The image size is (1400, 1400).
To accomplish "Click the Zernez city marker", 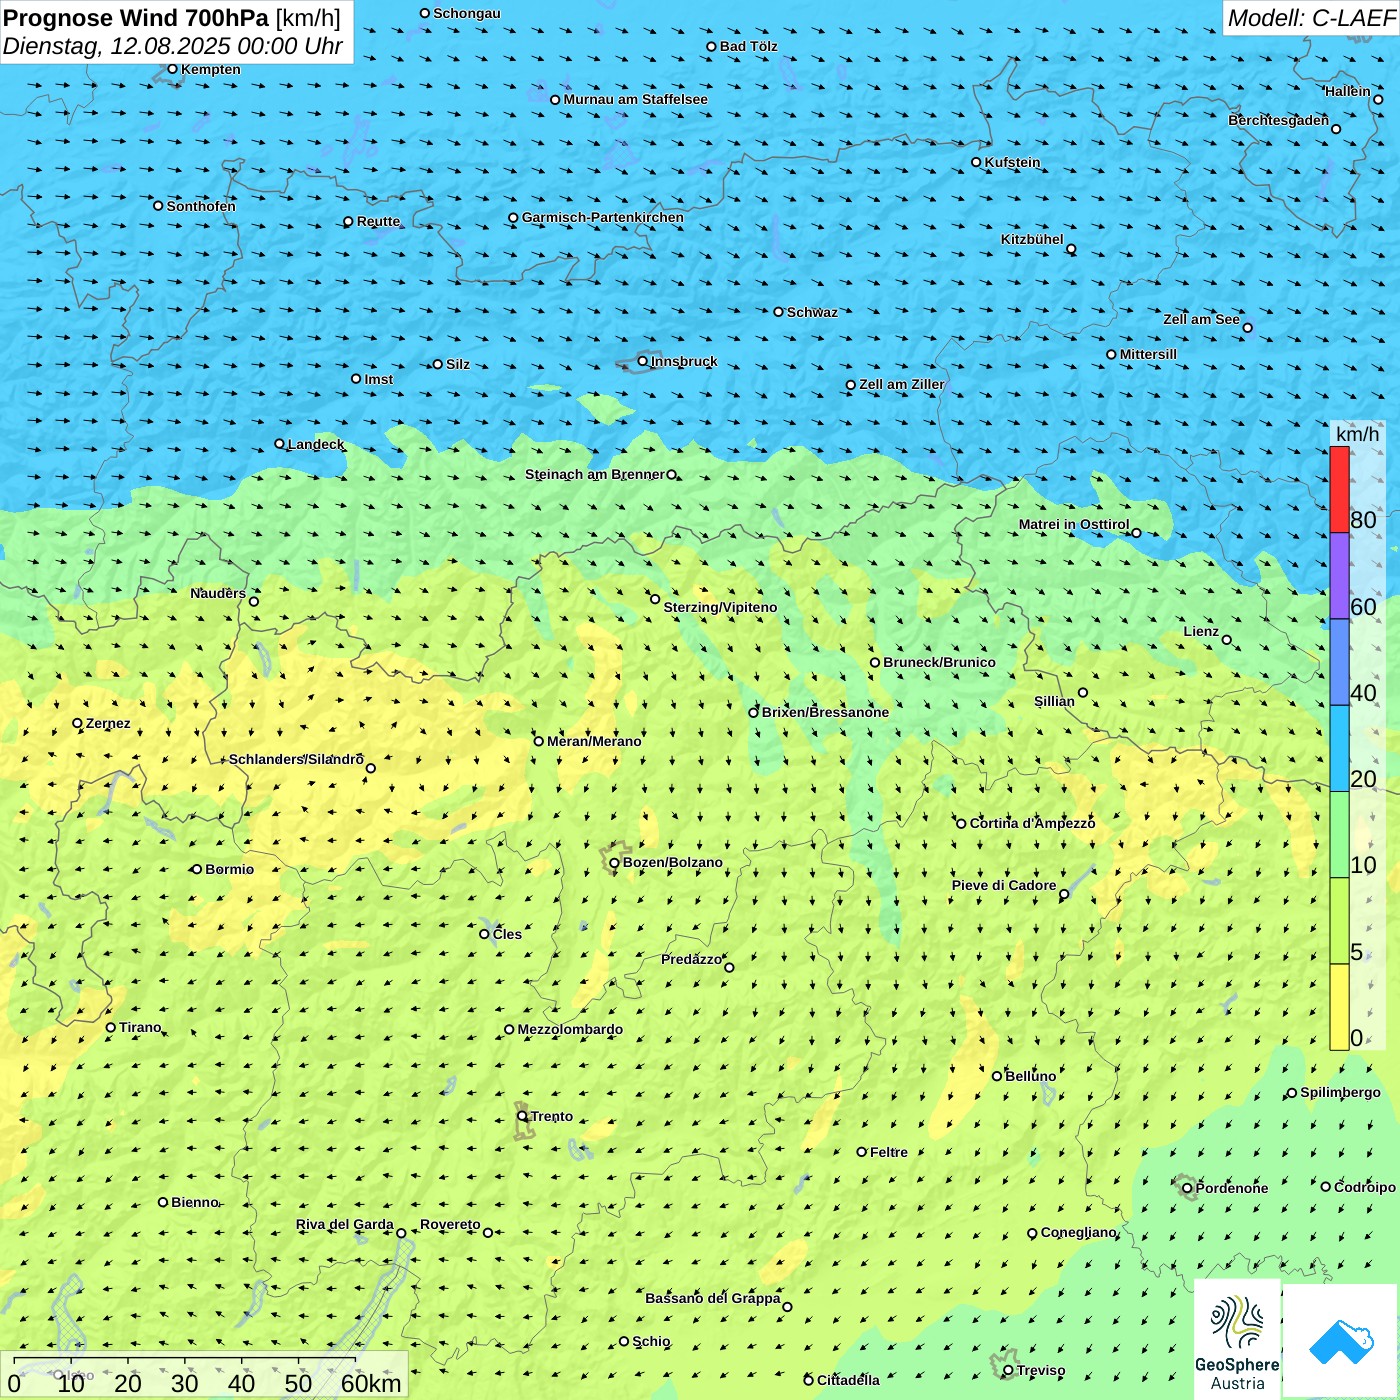I will 77,723.
